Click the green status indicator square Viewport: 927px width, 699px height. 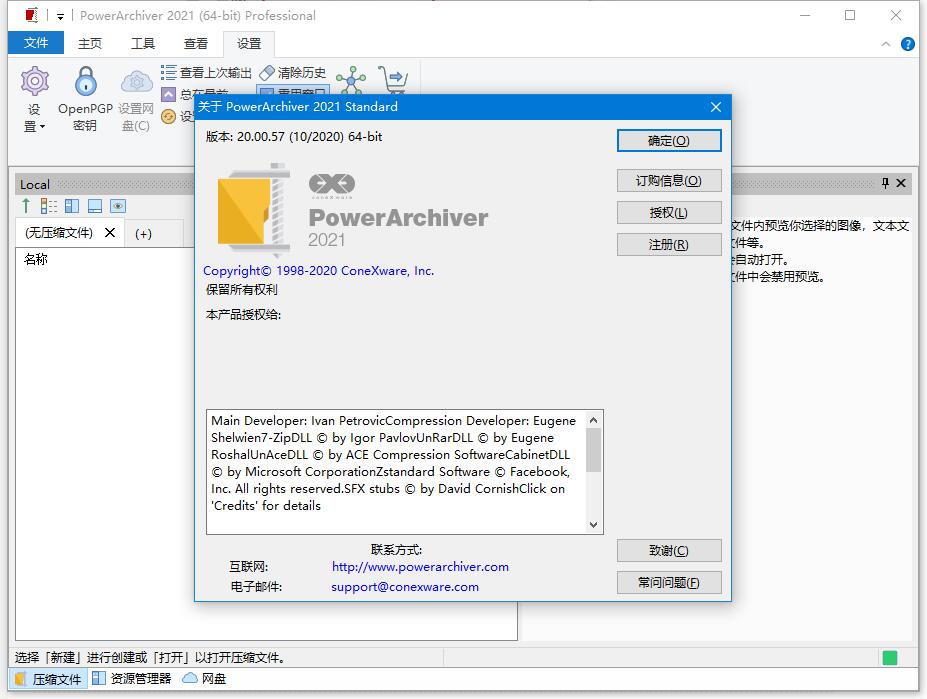coord(890,658)
